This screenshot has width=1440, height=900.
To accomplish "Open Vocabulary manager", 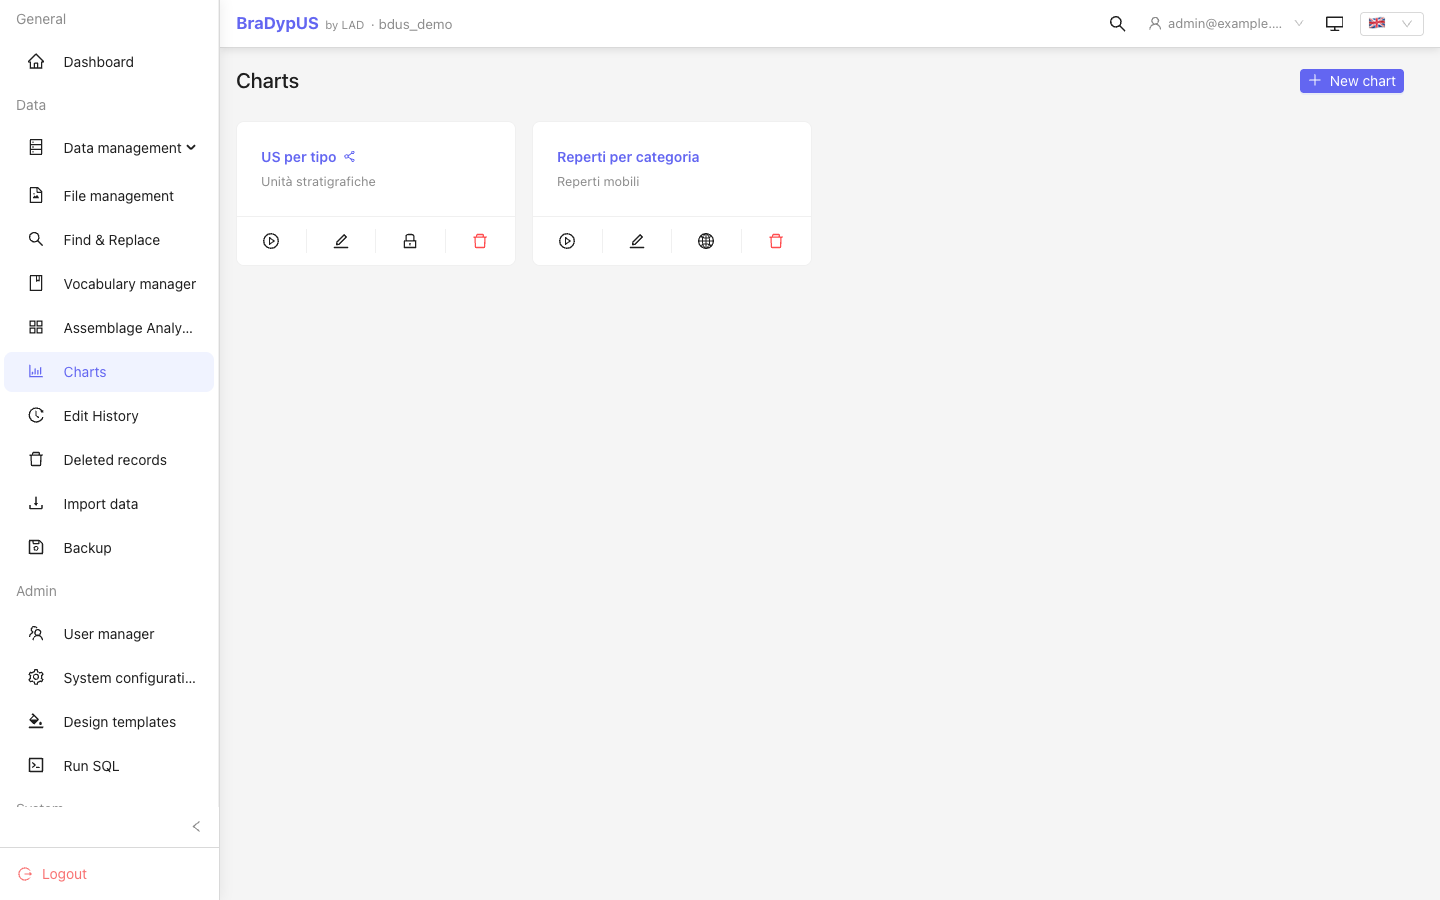I will click(109, 284).
